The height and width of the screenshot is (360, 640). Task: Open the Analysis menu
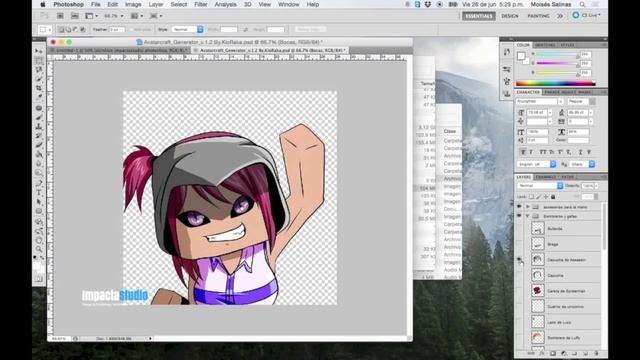point(225,4)
